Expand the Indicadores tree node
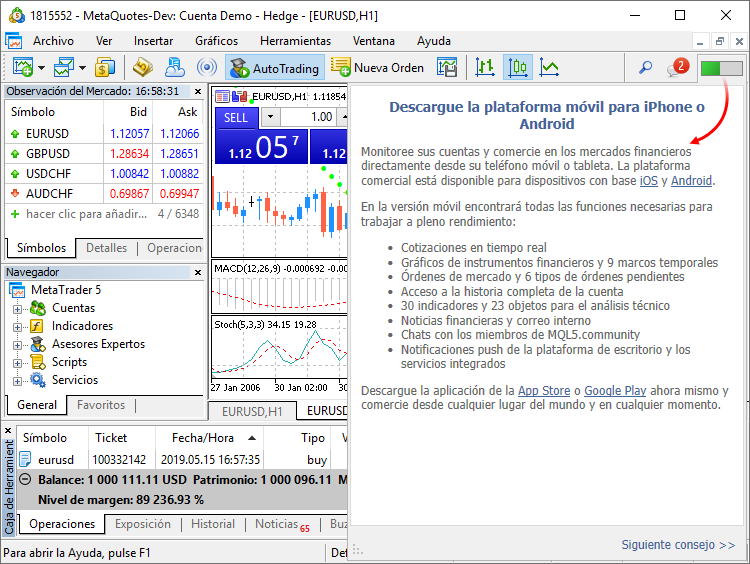This screenshot has height=564, width=750. (17, 326)
